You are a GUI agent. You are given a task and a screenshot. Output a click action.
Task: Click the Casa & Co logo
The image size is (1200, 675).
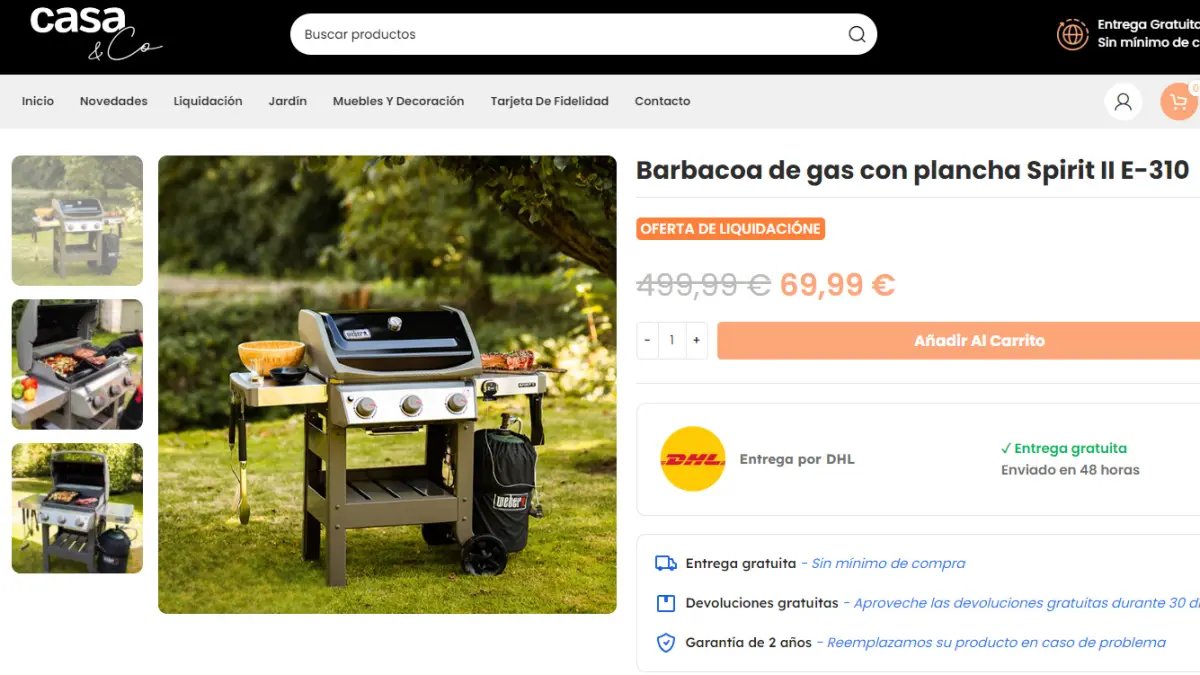point(95,33)
